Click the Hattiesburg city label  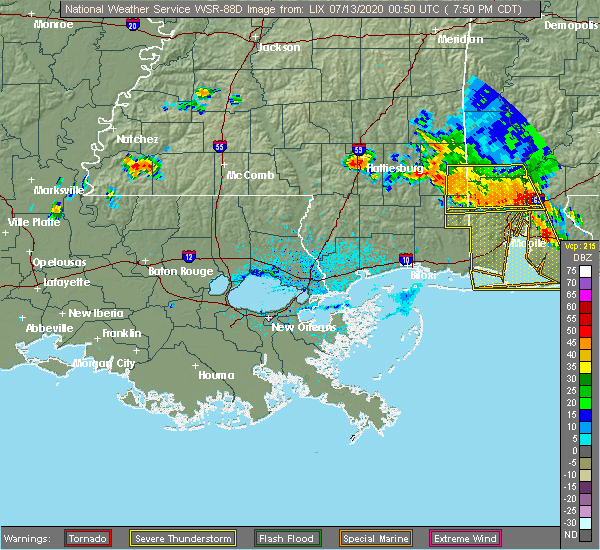click(395, 168)
